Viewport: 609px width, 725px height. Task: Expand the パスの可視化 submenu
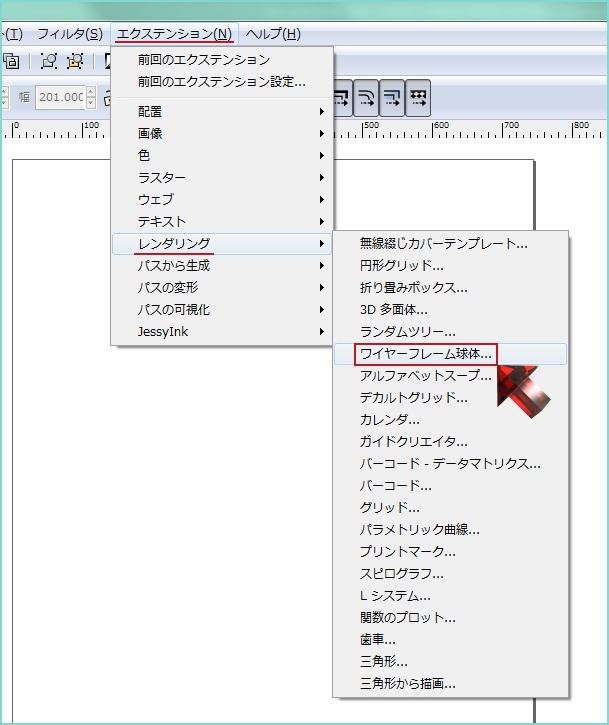pos(221,309)
